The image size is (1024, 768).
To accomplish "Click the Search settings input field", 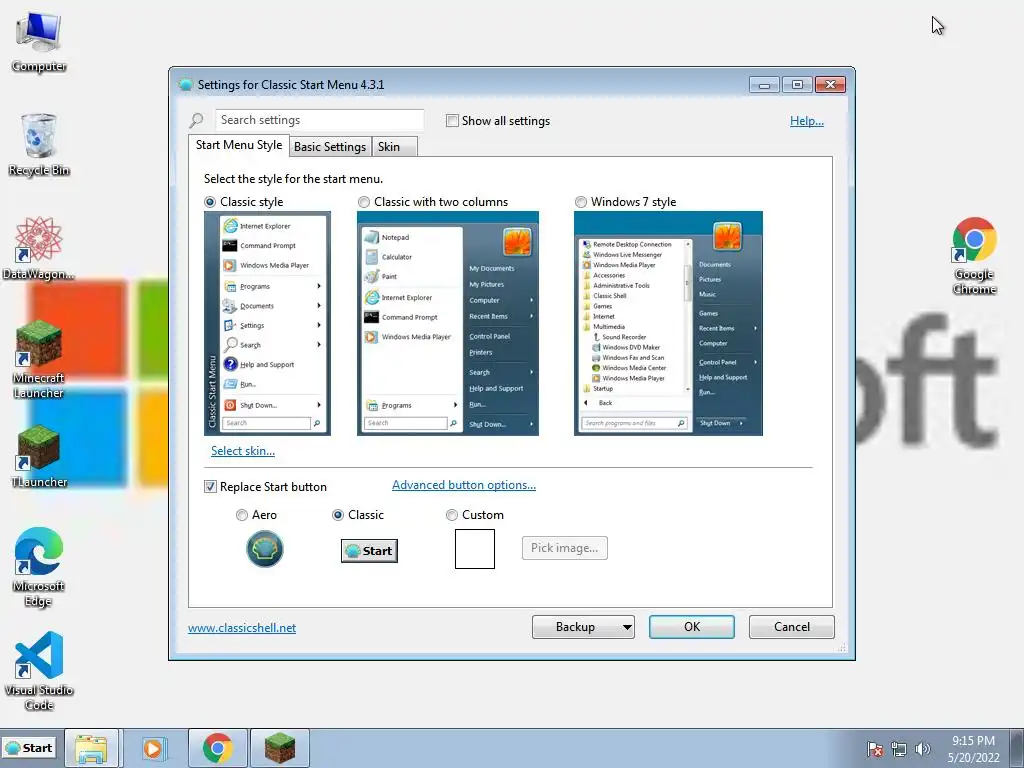I will 319,120.
